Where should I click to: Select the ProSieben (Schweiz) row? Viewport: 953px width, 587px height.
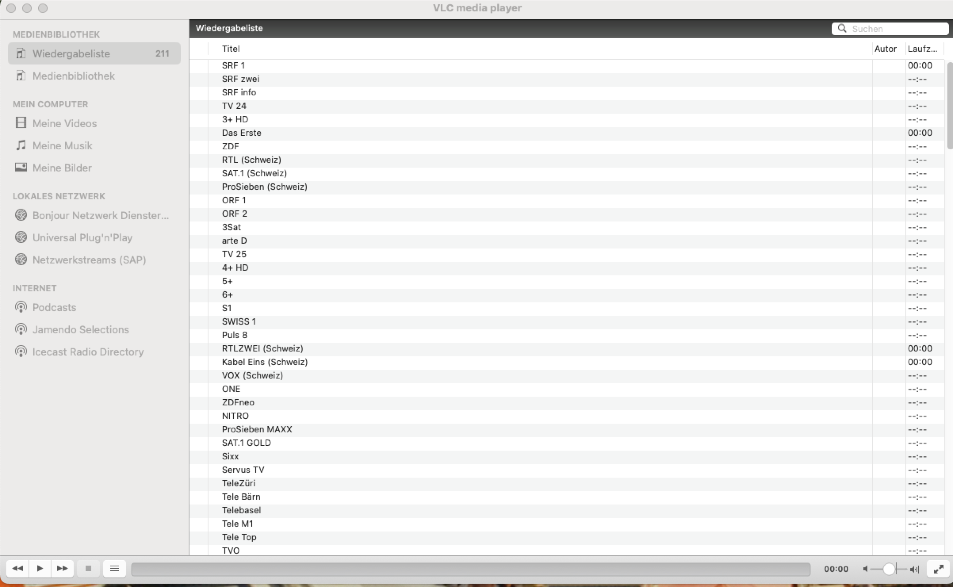click(x=567, y=187)
